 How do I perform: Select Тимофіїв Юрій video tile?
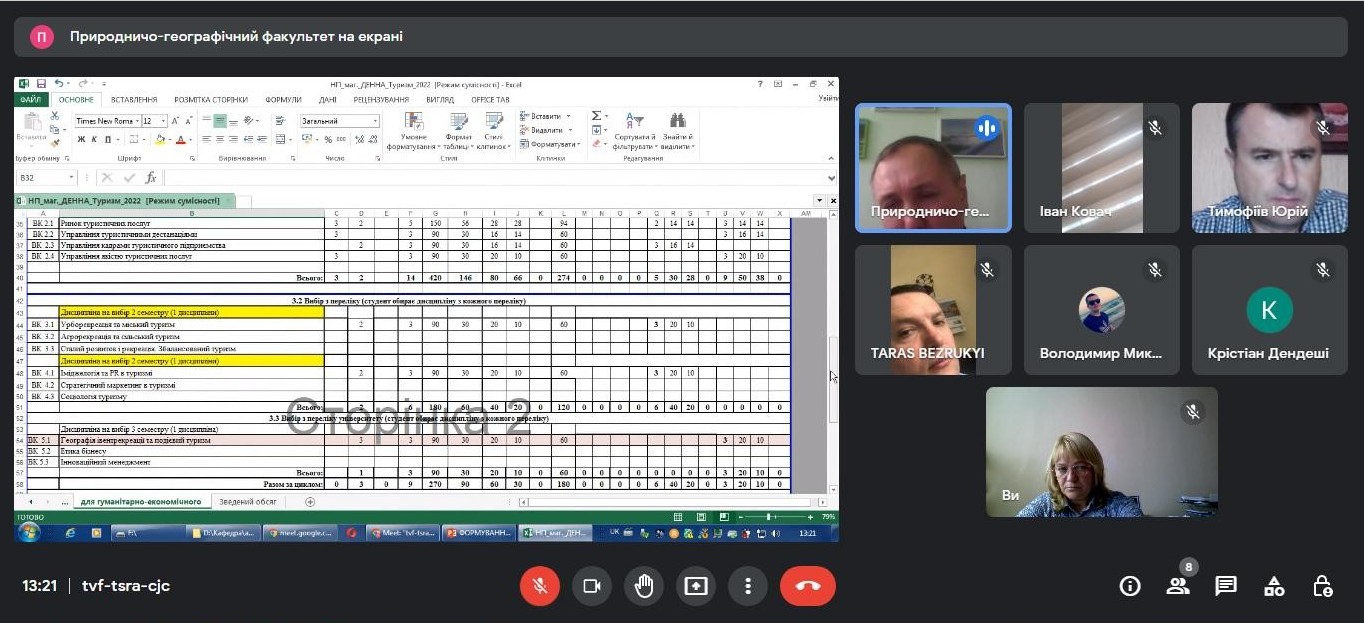(x=1270, y=168)
